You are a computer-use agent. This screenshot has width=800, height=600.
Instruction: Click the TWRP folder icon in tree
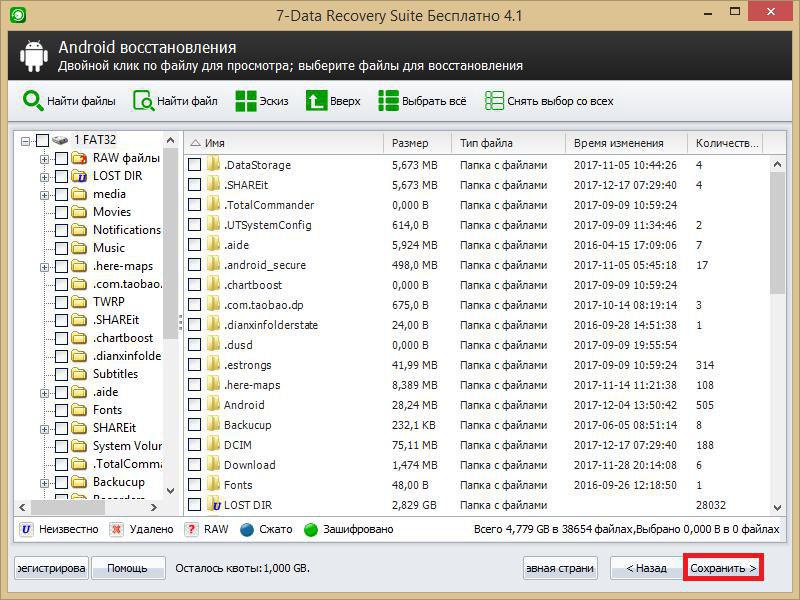tap(79, 302)
